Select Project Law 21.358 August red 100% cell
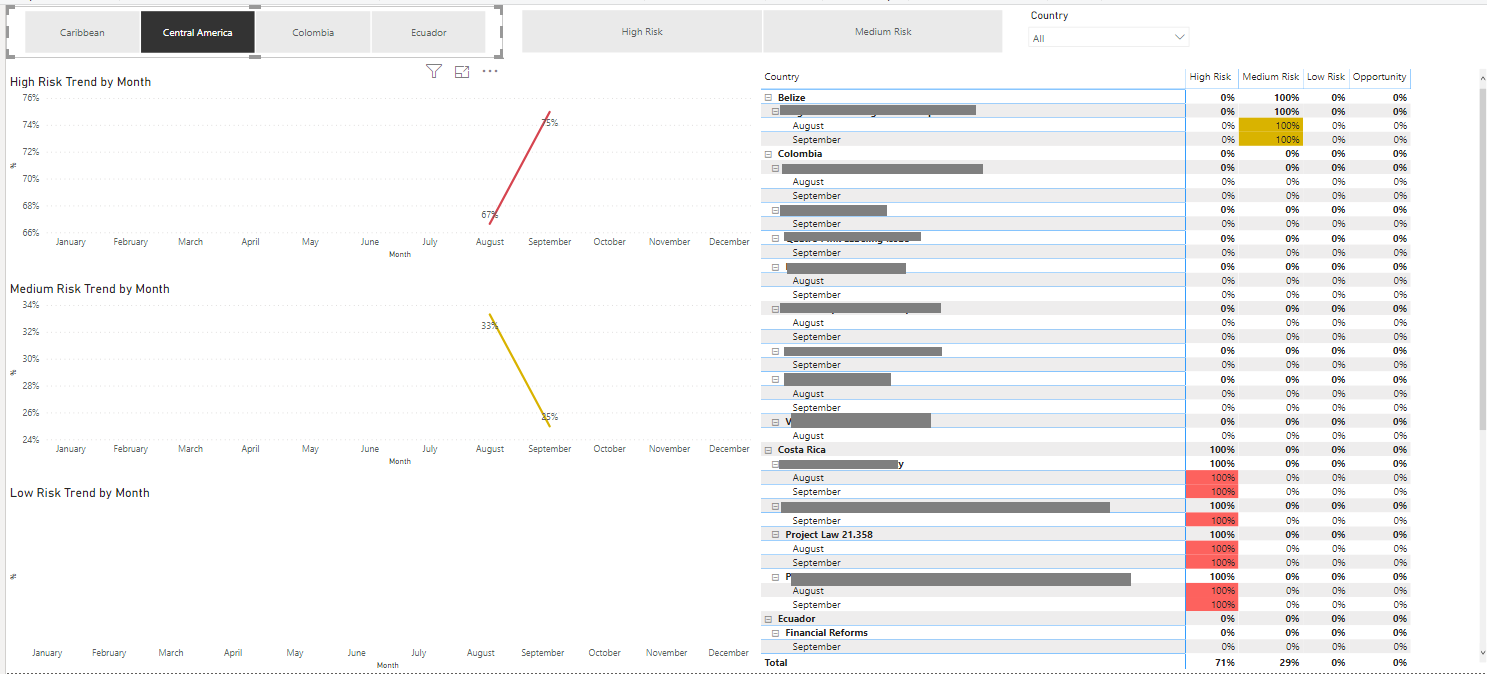1487x675 pixels. [1211, 549]
